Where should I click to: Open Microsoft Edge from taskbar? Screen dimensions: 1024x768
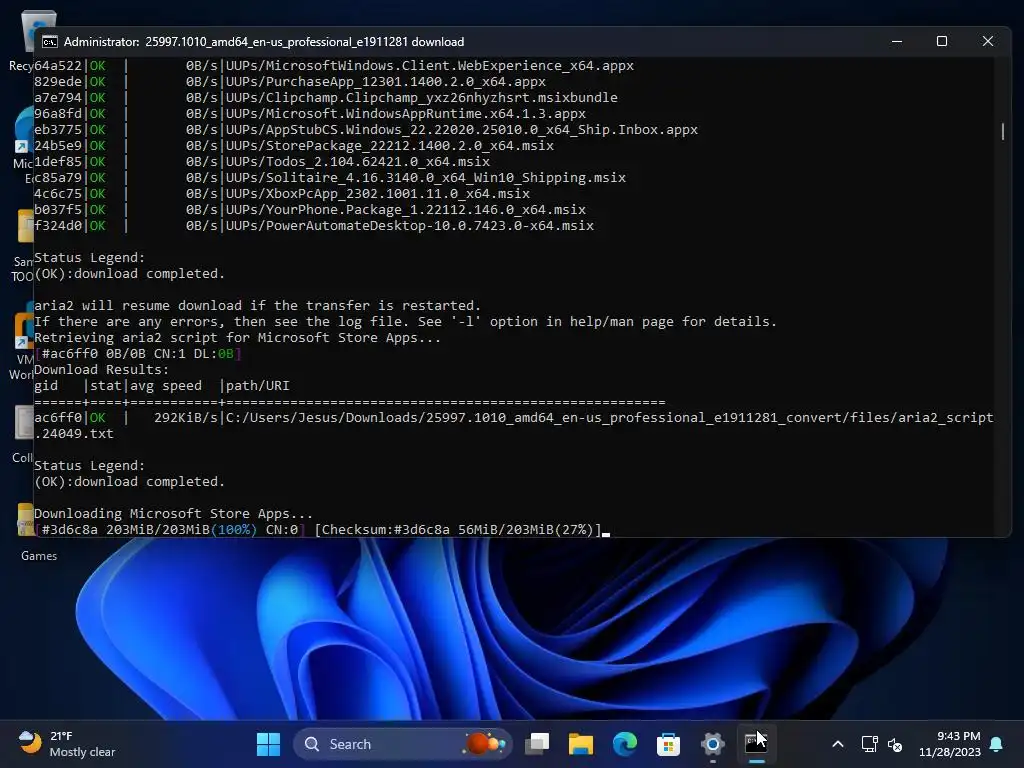[x=624, y=744]
